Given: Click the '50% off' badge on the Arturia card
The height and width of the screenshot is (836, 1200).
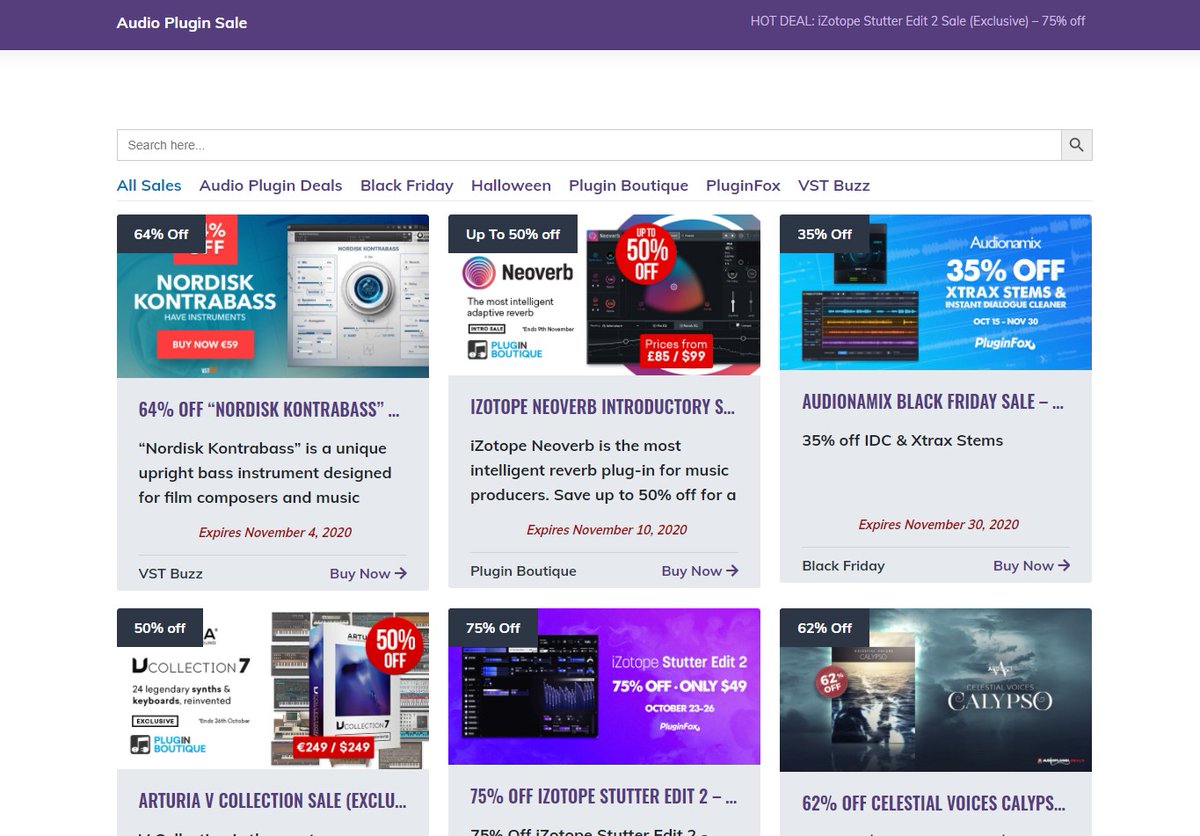Looking at the screenshot, I should point(160,628).
